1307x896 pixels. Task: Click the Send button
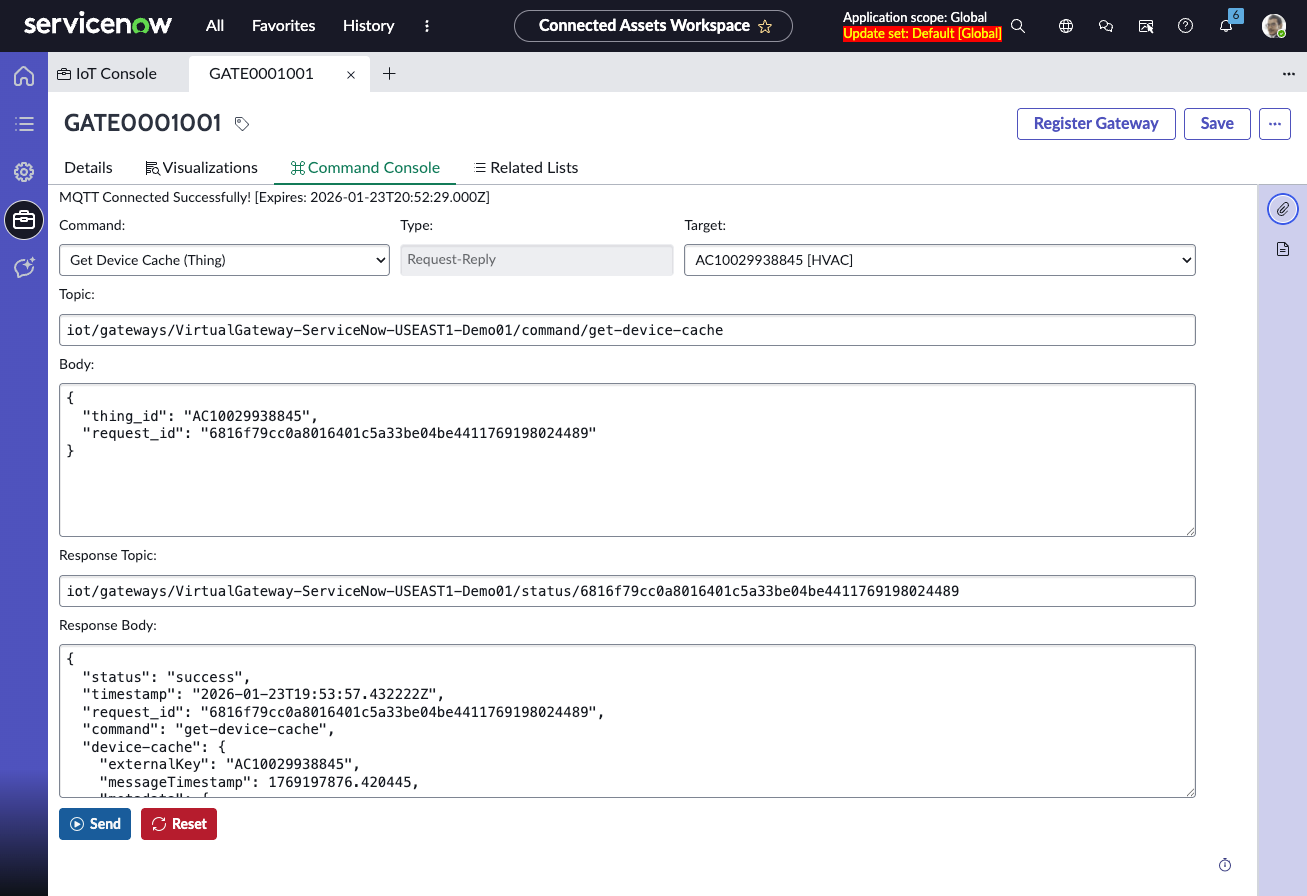click(95, 824)
